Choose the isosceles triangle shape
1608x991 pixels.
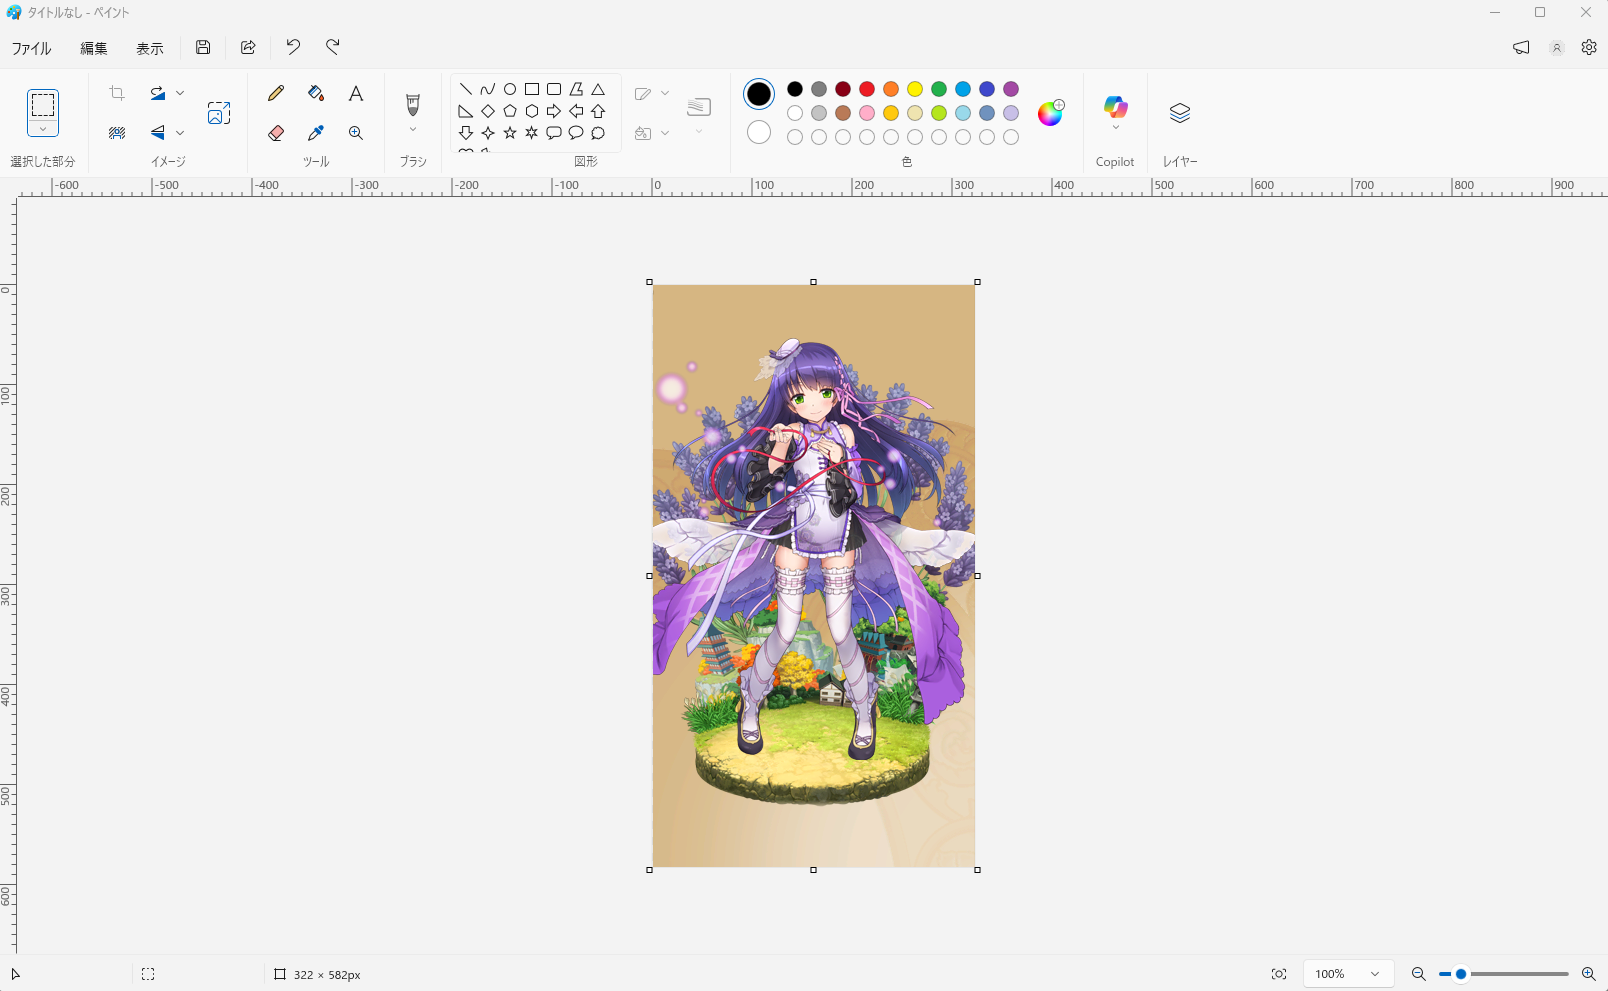598,89
